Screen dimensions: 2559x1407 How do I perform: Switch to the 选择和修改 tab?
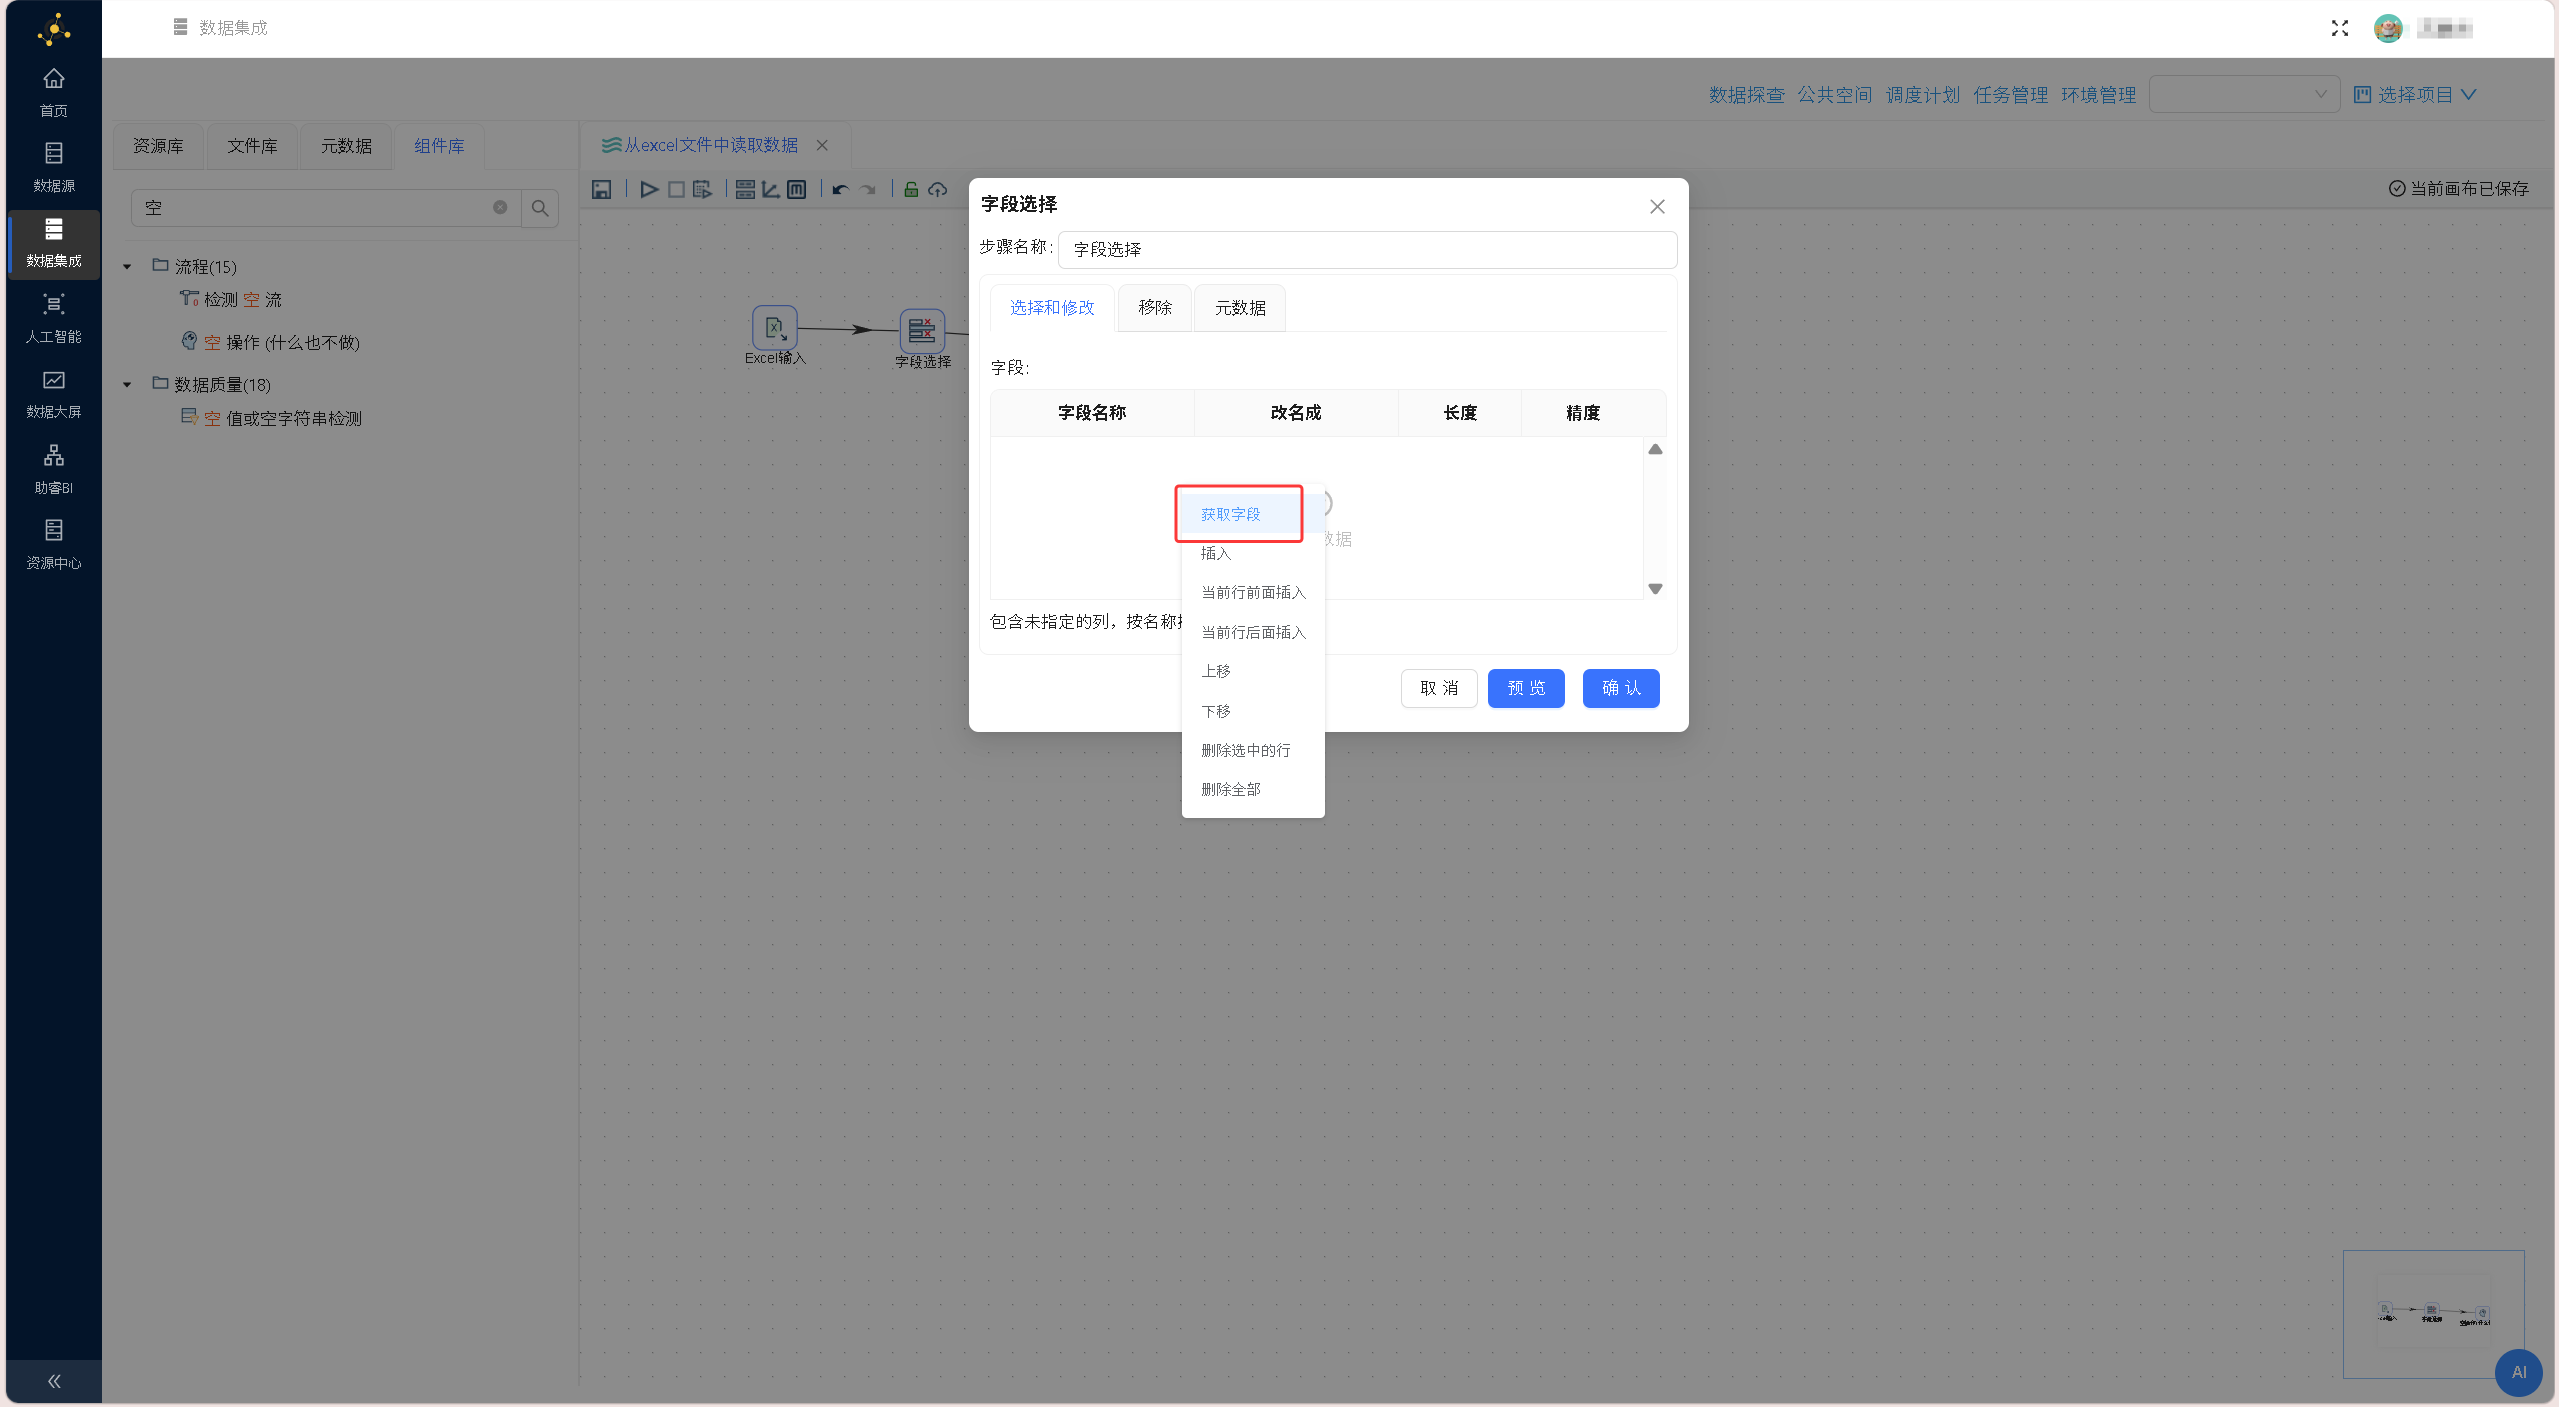(1051, 308)
